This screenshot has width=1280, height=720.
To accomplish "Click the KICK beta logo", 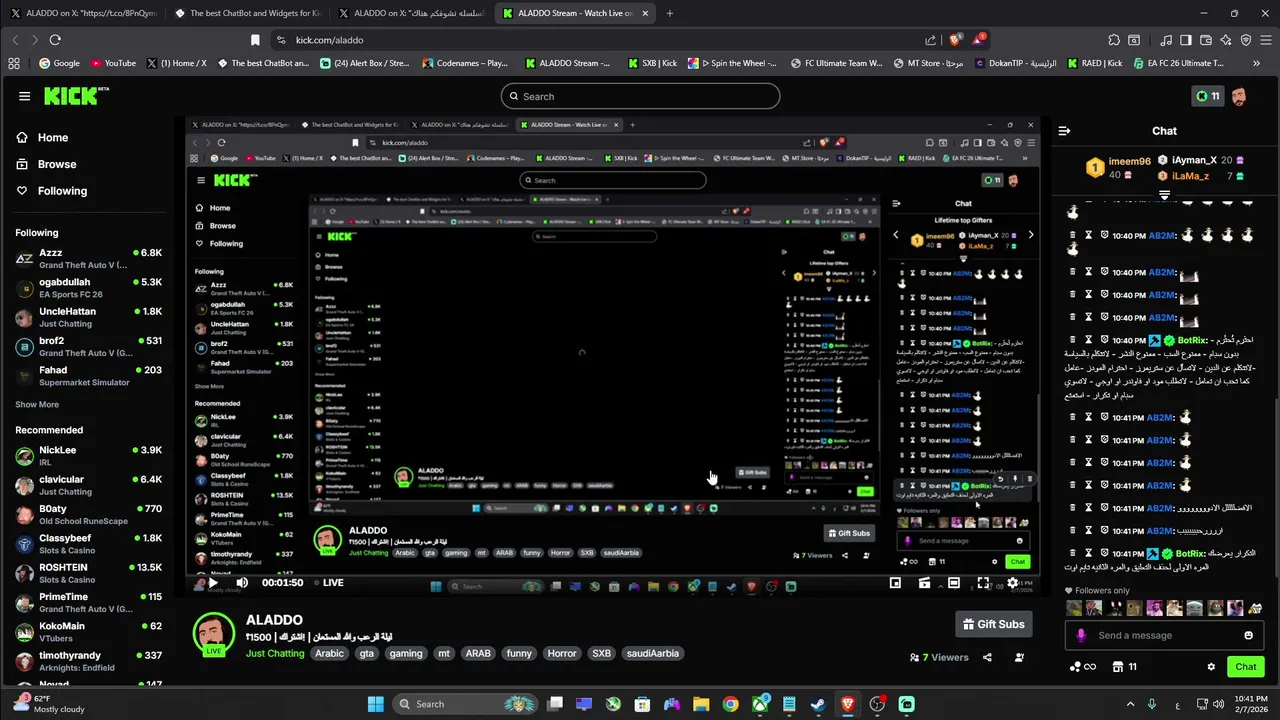I will 76,96.
